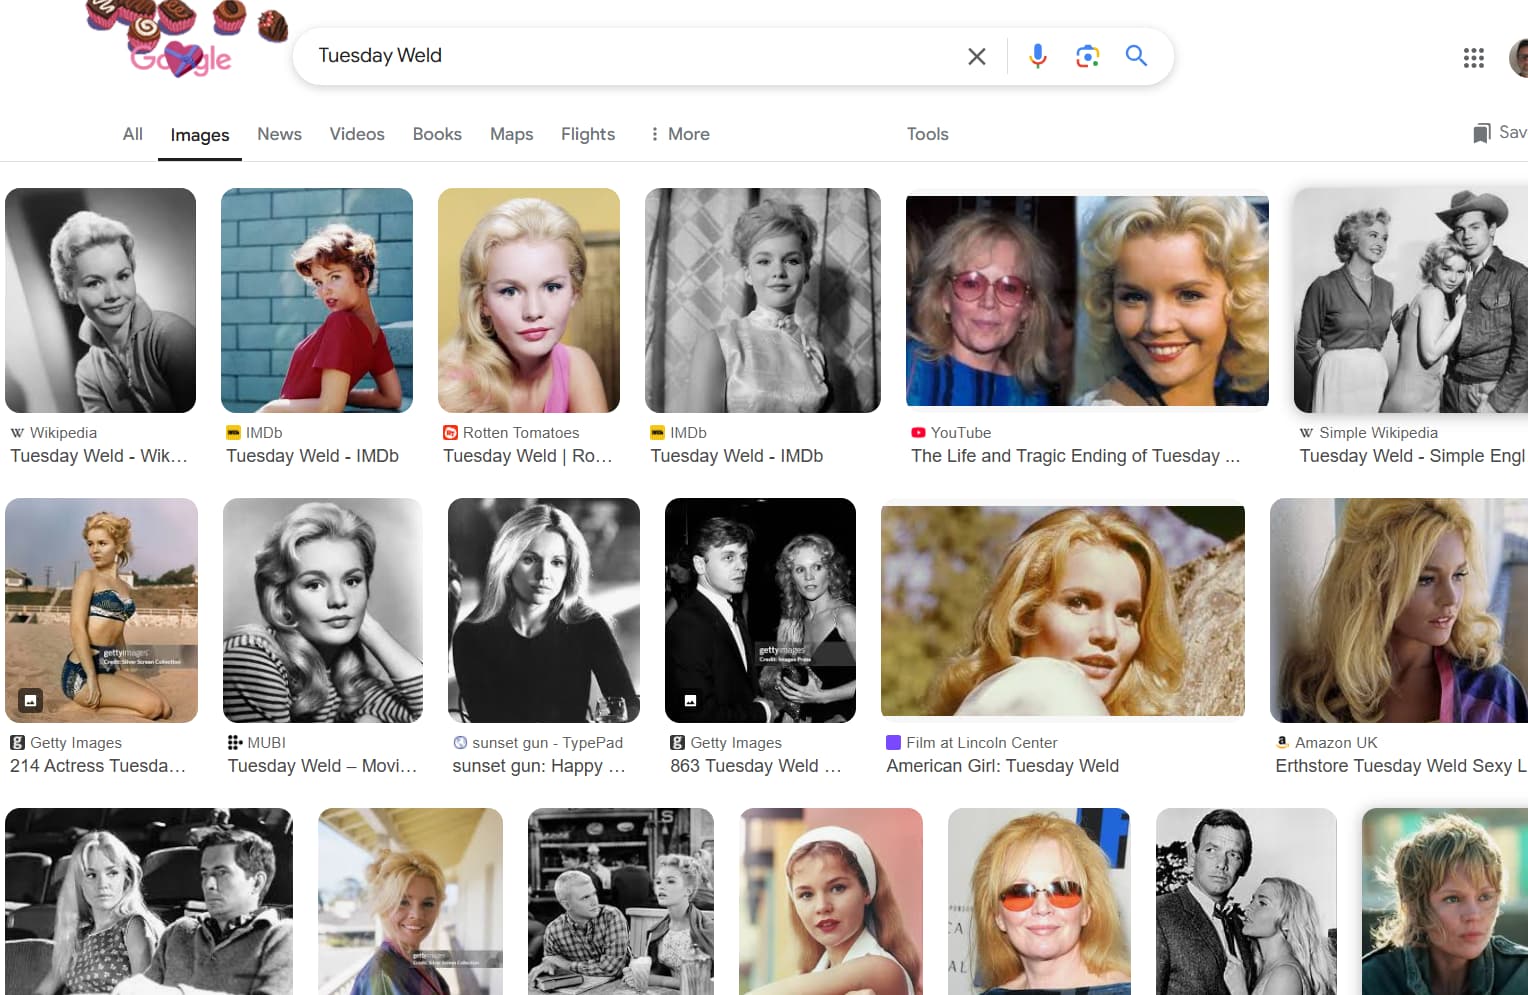Open the Tools filter options
The image size is (1528, 995).
(x=927, y=134)
